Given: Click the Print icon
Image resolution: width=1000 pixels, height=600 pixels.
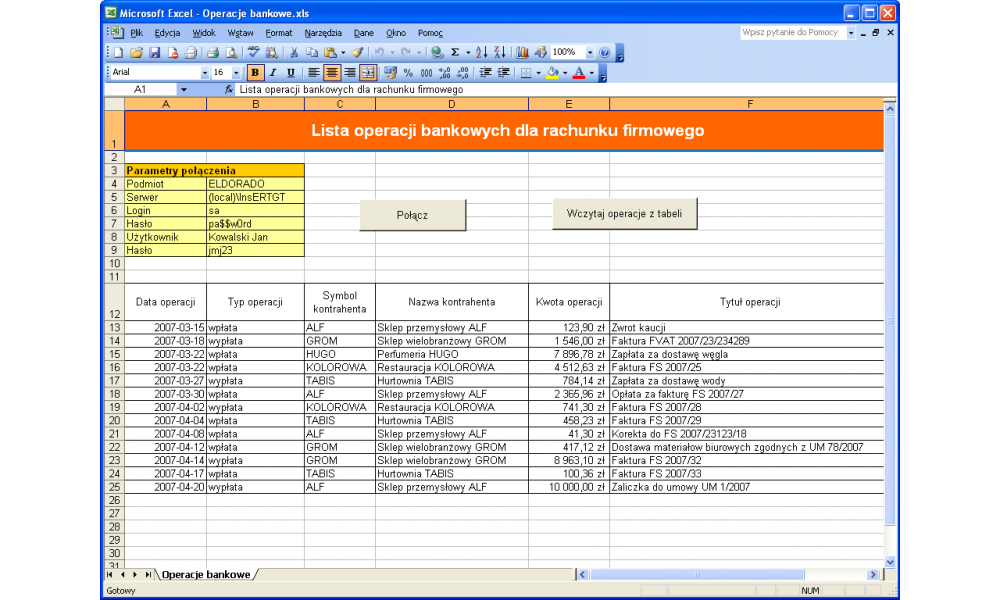Looking at the screenshot, I should 213,53.
